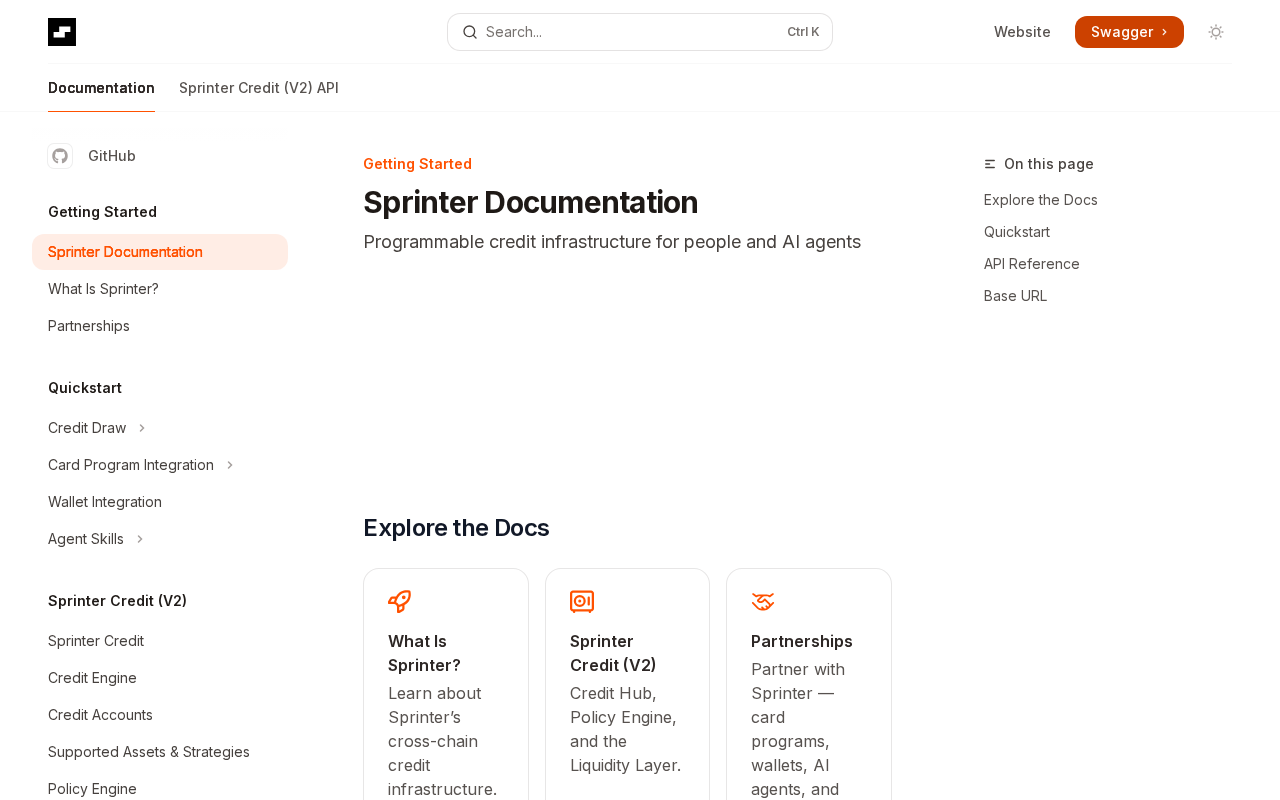1280x800 pixels.
Task: Click the Getting Started breadcrumb above title
Action: (417, 164)
